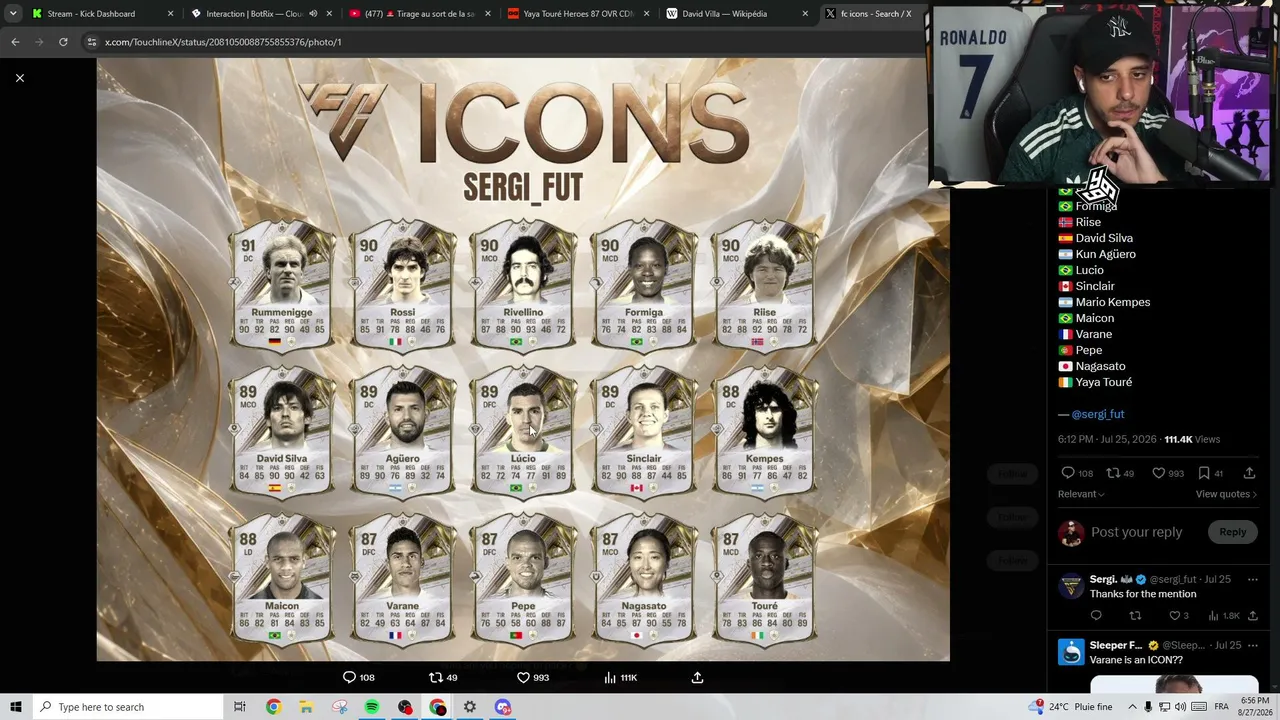The width and height of the screenshot is (1280, 720).
Task: Open Sergi.'s profile avatar in replies
Action: [1071, 586]
